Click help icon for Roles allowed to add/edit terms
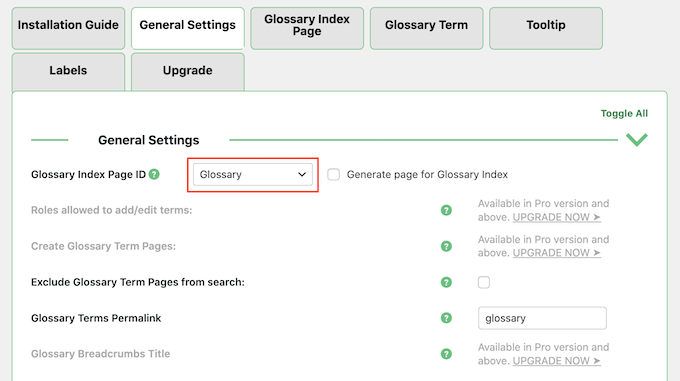The height and width of the screenshot is (381, 680). (446, 210)
